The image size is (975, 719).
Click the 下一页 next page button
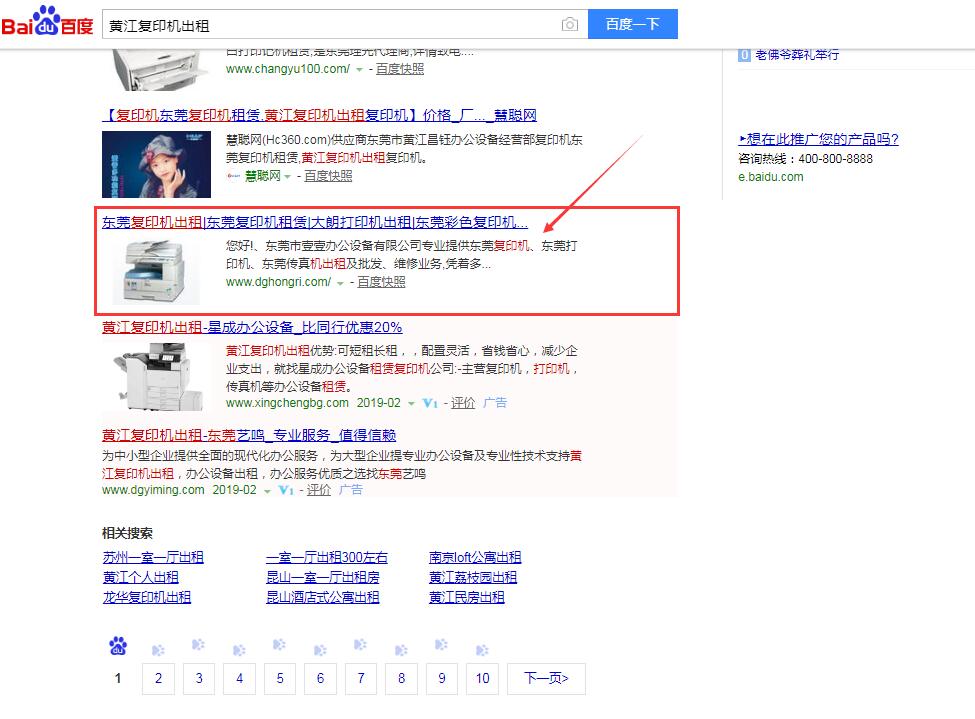tap(545, 678)
